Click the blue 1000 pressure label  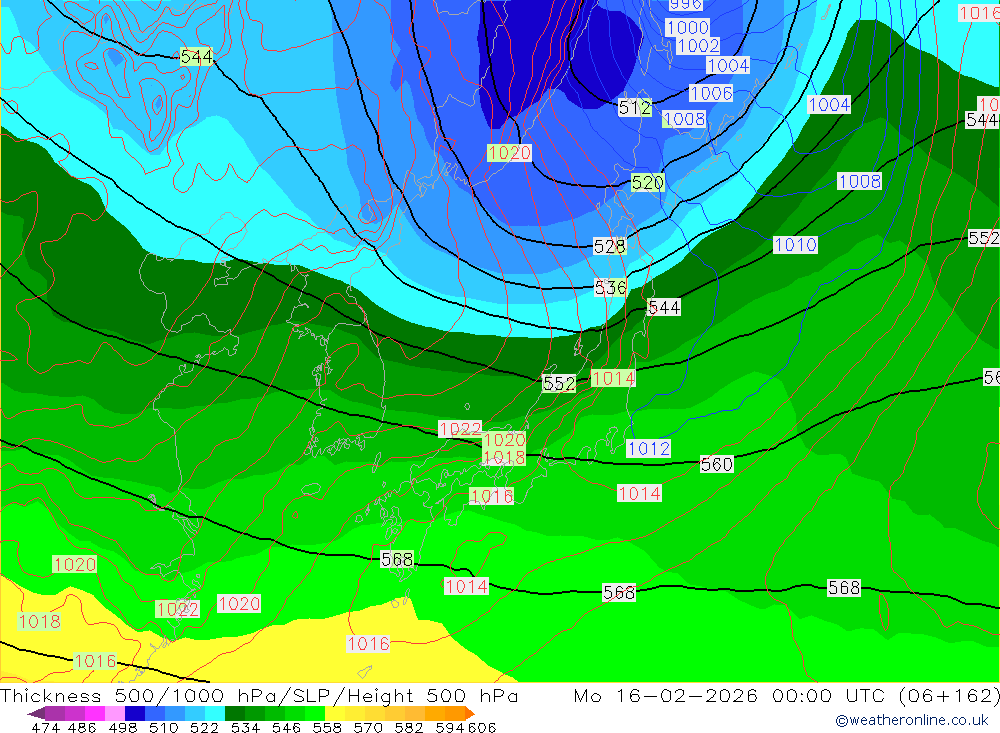(x=687, y=27)
